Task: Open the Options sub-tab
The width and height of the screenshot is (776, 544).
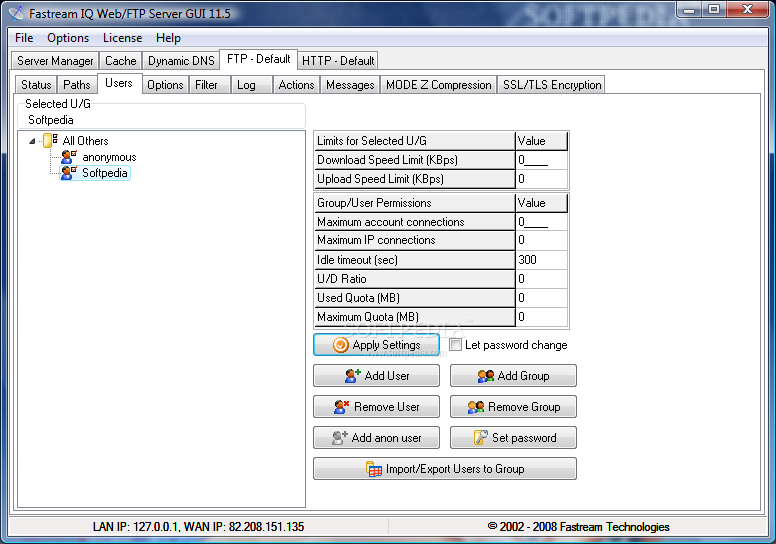Action: 165,85
